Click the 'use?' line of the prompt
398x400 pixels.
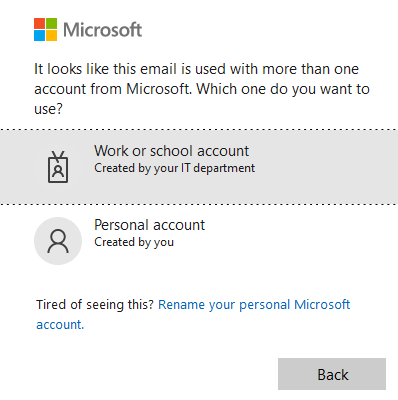click(48, 109)
